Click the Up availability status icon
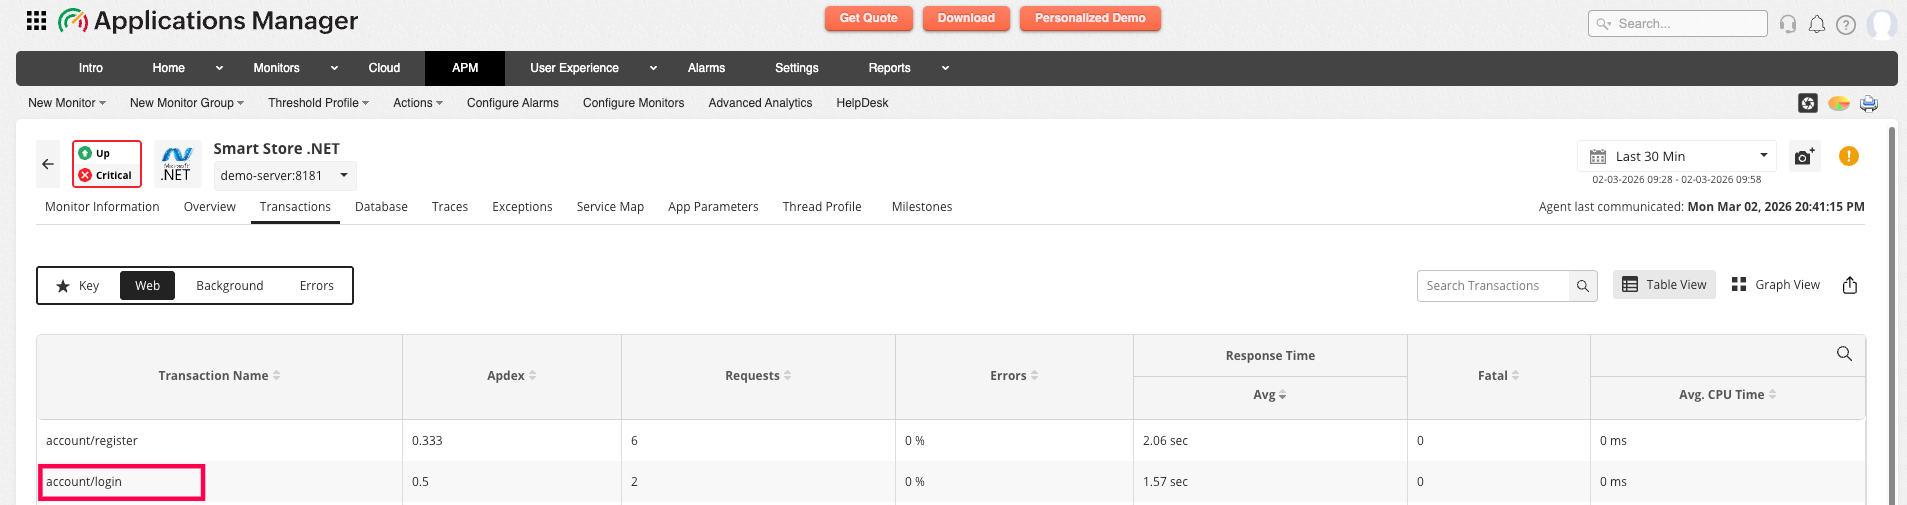Screen dimensions: 1907x505 click(86, 153)
